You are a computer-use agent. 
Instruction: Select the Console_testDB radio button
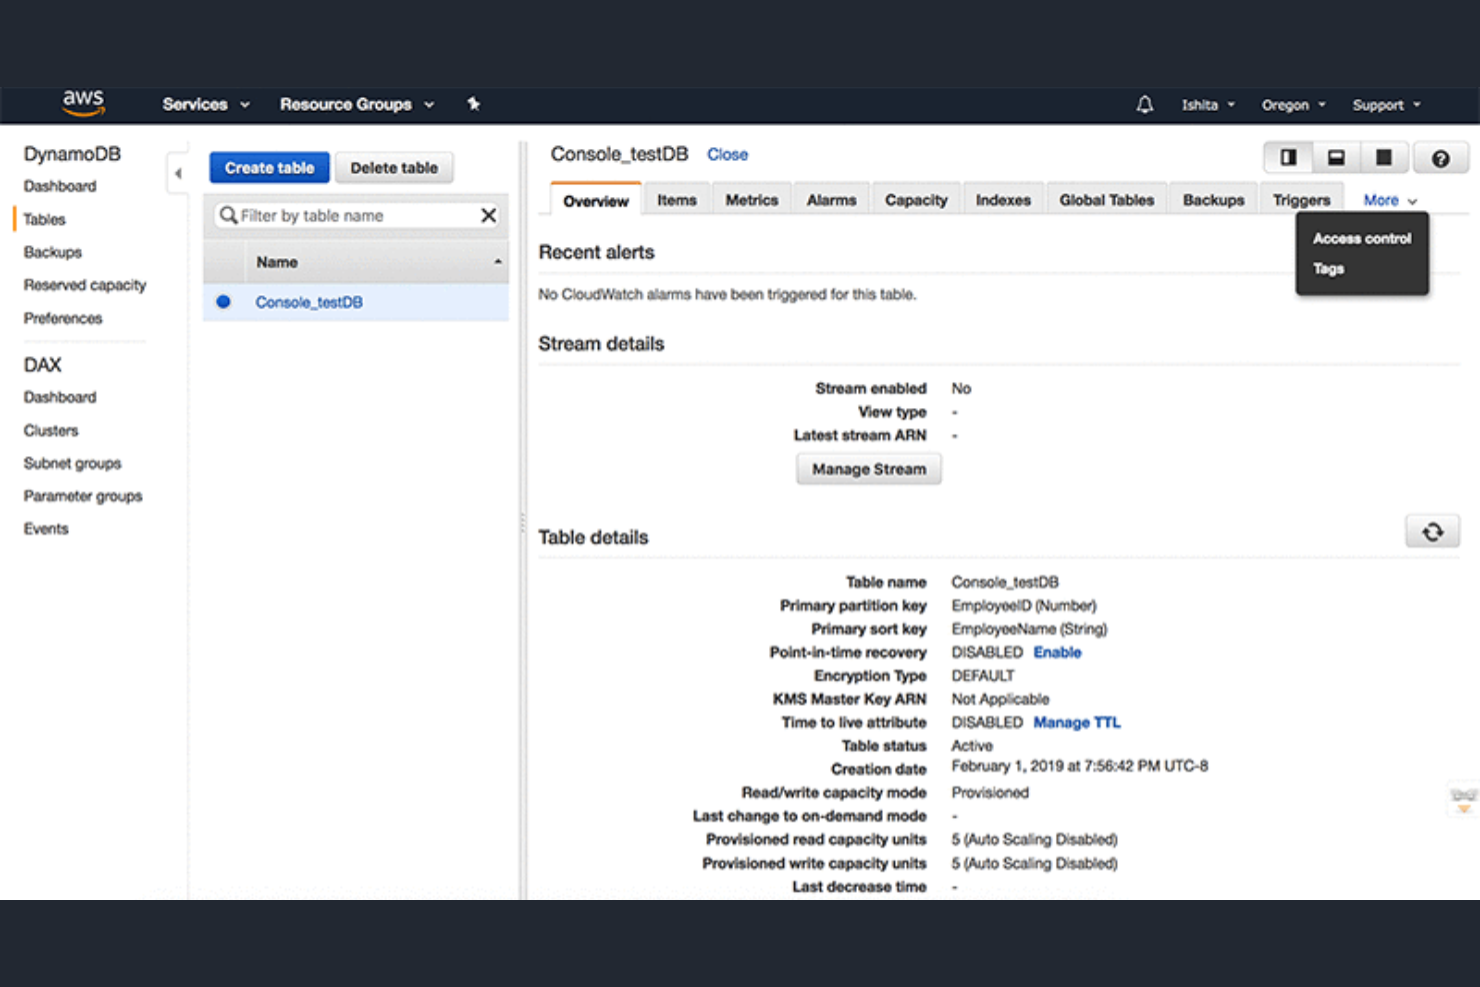(223, 301)
